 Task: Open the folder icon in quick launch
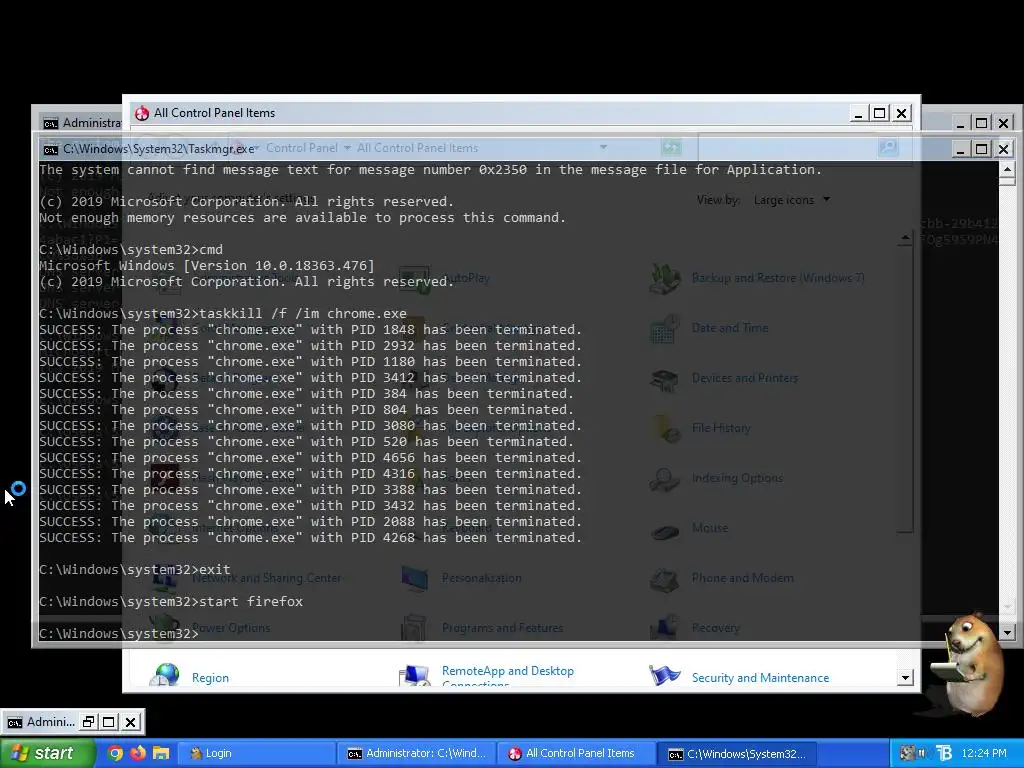(x=161, y=753)
